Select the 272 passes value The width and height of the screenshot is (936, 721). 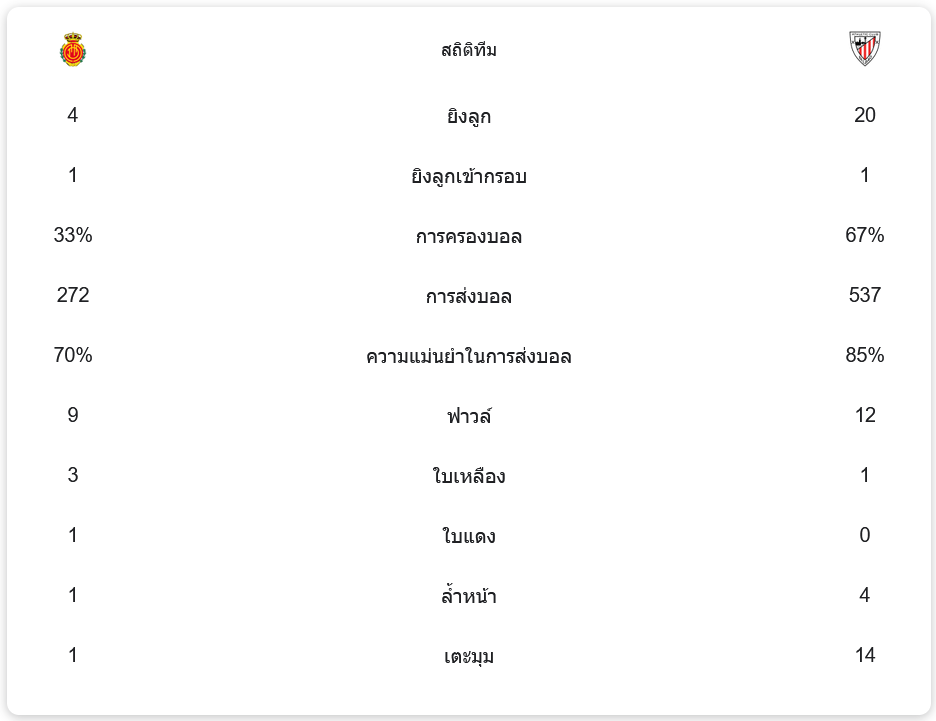[x=73, y=295]
